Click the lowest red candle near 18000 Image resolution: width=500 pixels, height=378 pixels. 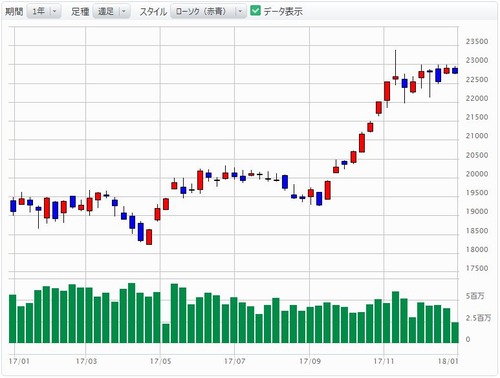tap(149, 237)
